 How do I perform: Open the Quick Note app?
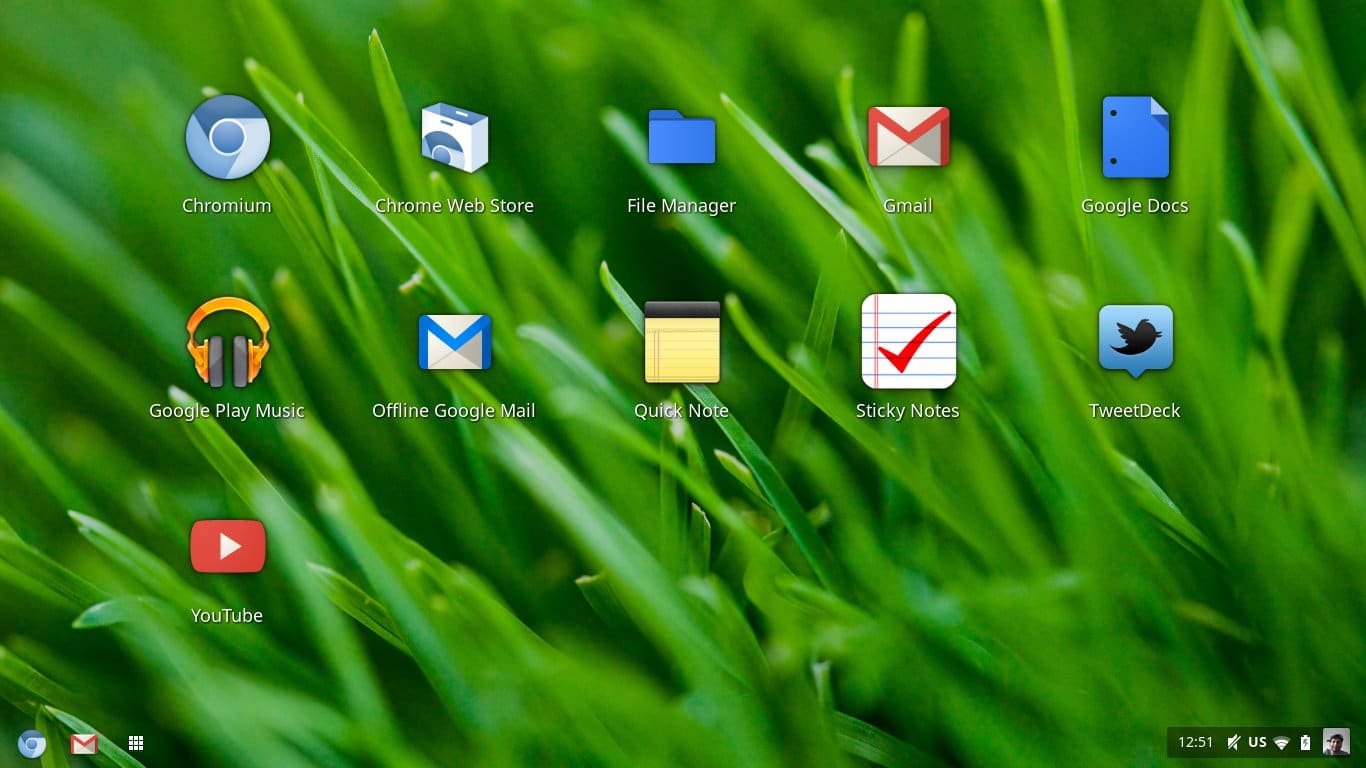[681, 342]
